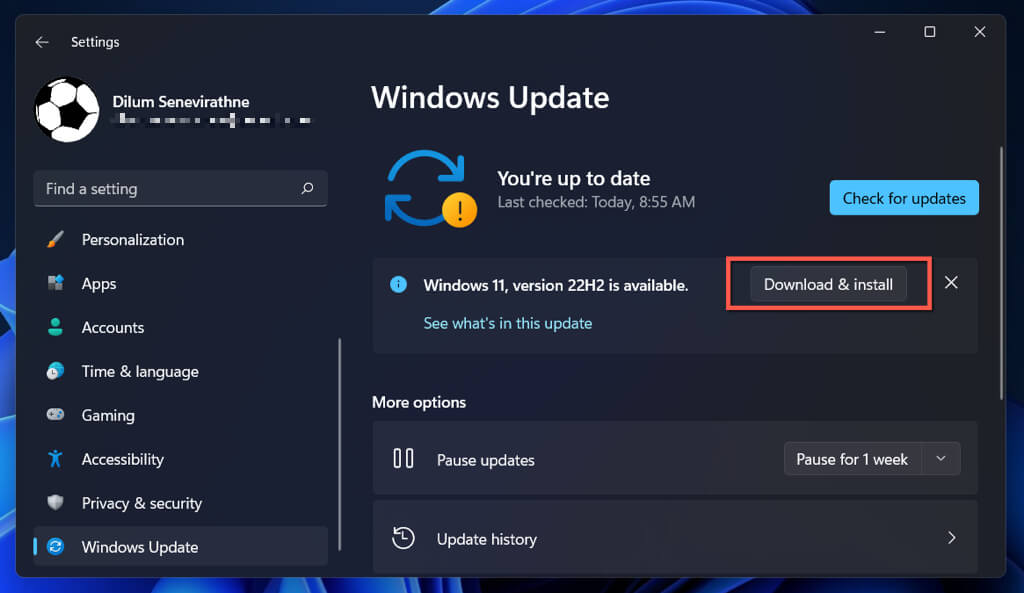Open Apps settings page
Viewport: 1024px width, 593px height.
99,284
